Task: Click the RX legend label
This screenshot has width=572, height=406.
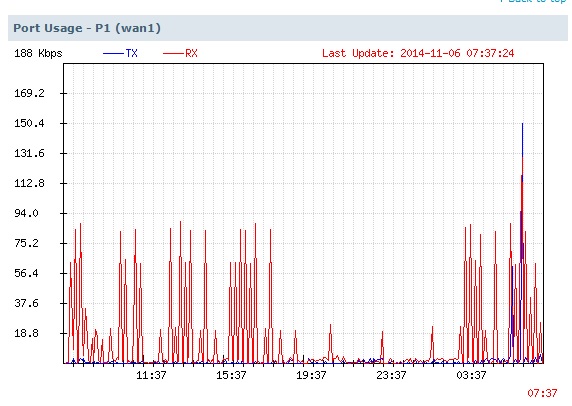Action: pos(191,53)
